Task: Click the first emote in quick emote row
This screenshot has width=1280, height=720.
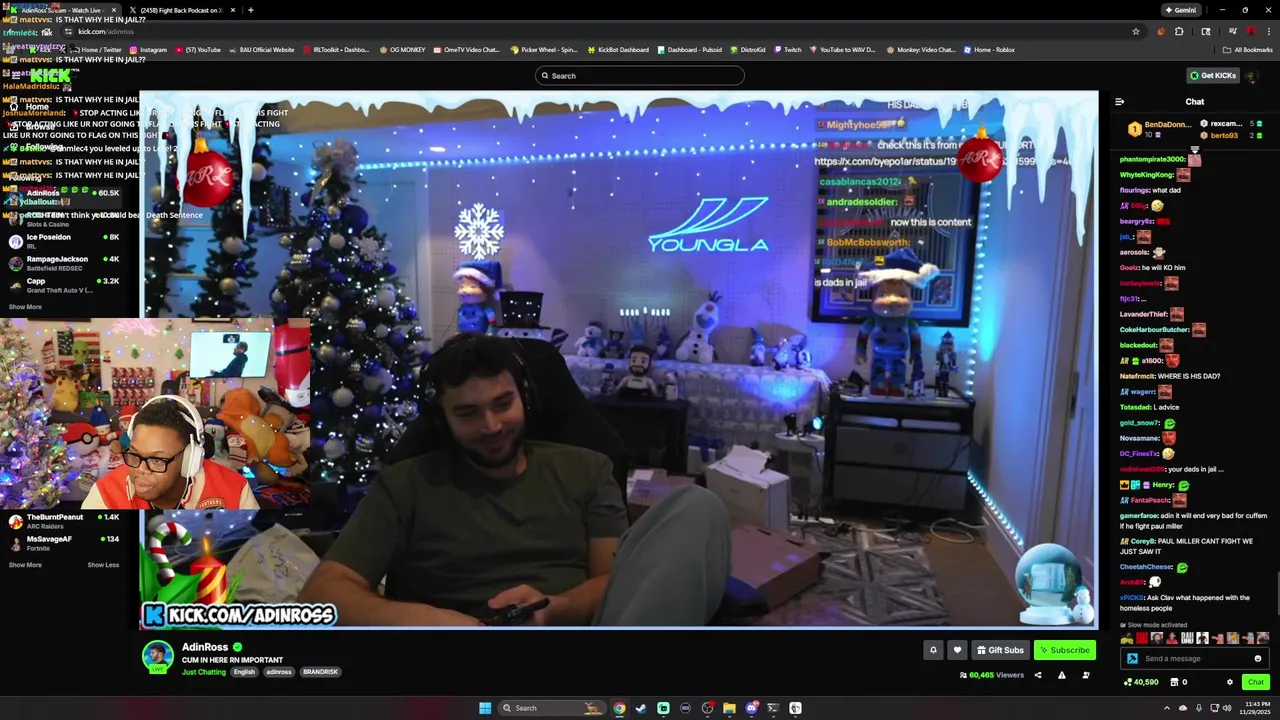Action: (1127, 639)
